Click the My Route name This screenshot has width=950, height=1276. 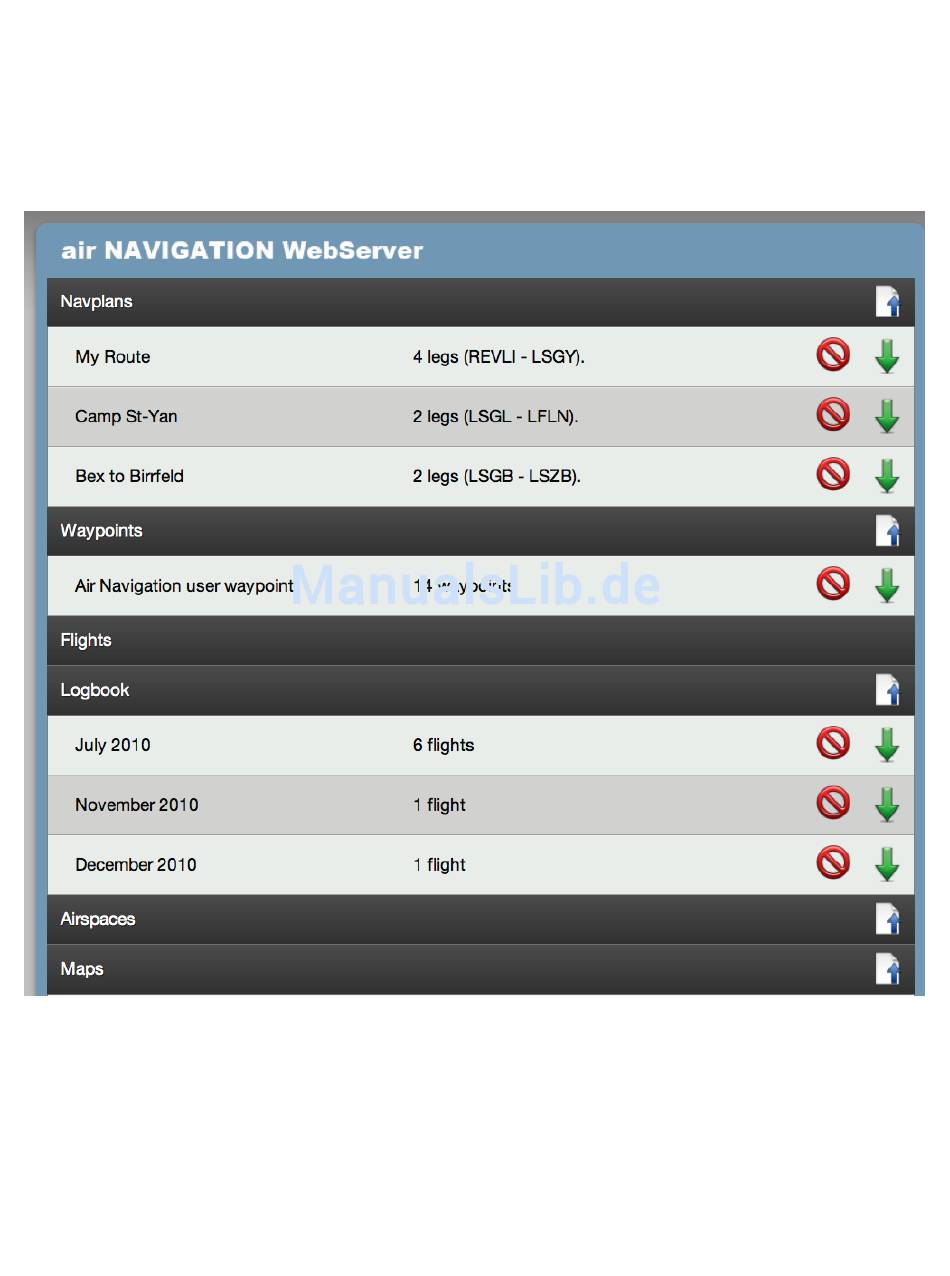coord(112,357)
